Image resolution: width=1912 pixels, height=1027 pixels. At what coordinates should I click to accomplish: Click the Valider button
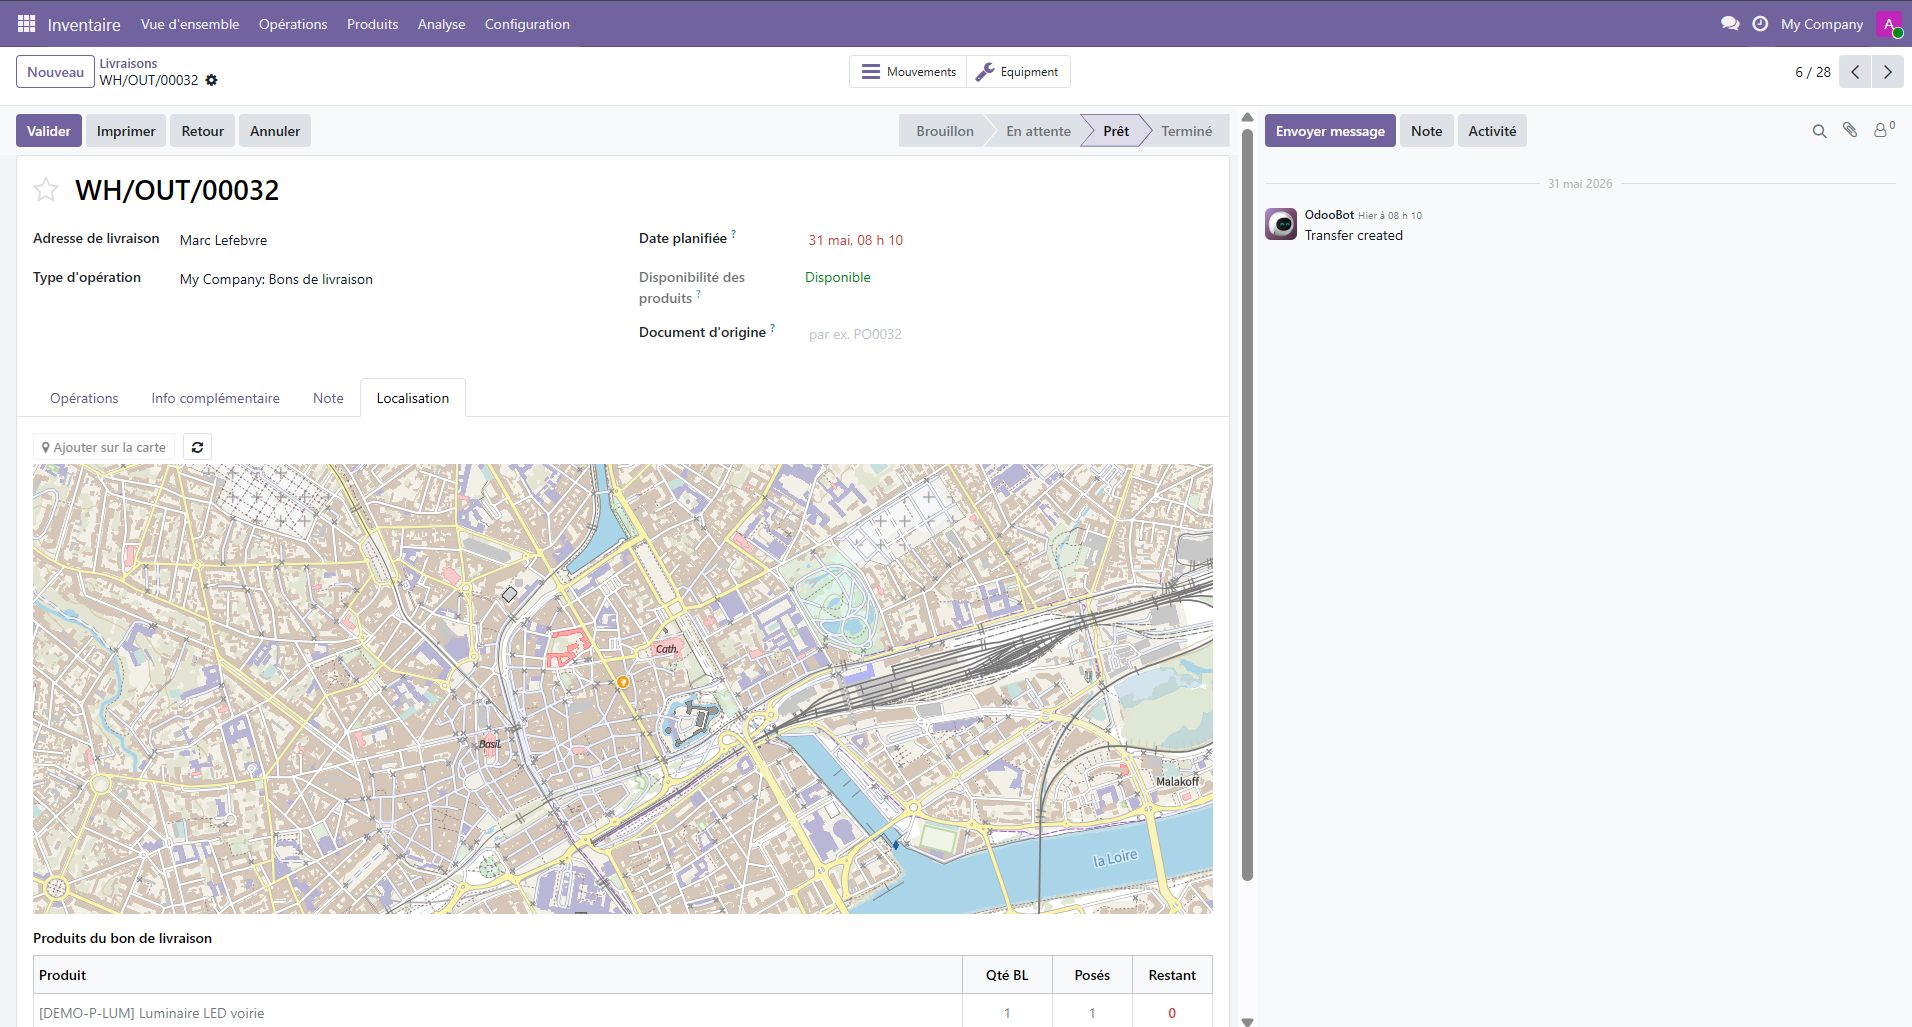(x=49, y=131)
